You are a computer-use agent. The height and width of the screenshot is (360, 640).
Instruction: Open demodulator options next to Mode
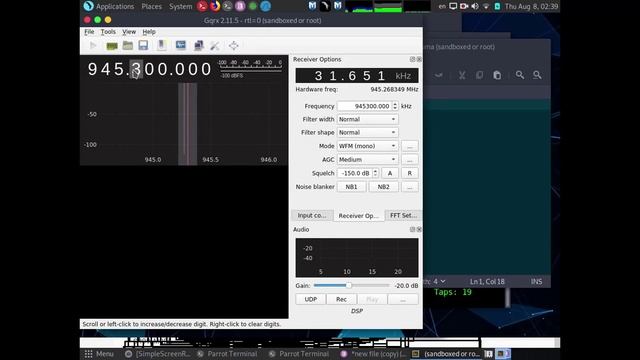pyautogui.click(x=409, y=146)
